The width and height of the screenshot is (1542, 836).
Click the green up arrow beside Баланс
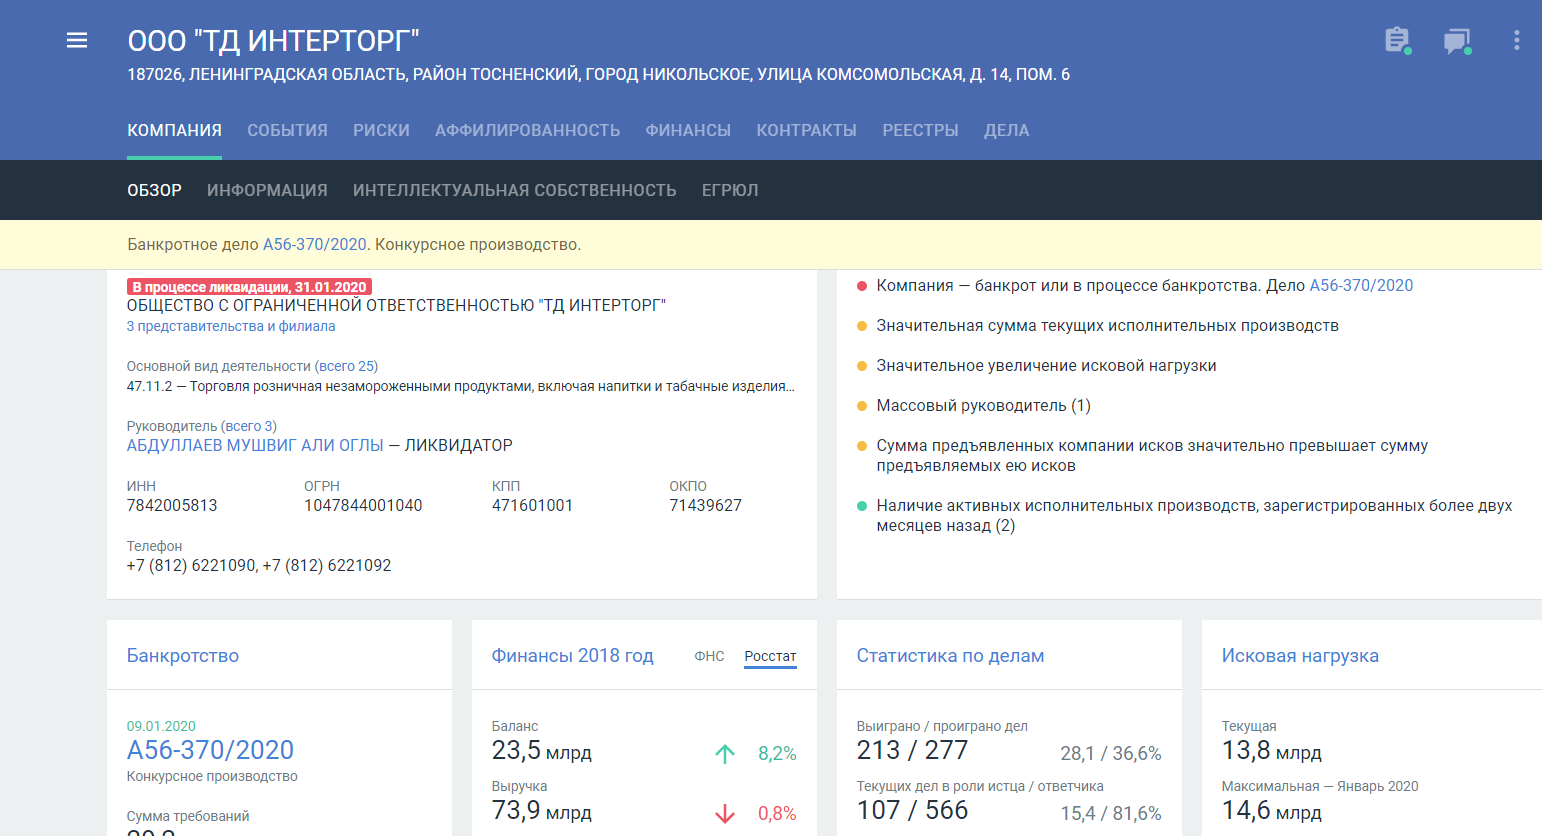click(725, 753)
